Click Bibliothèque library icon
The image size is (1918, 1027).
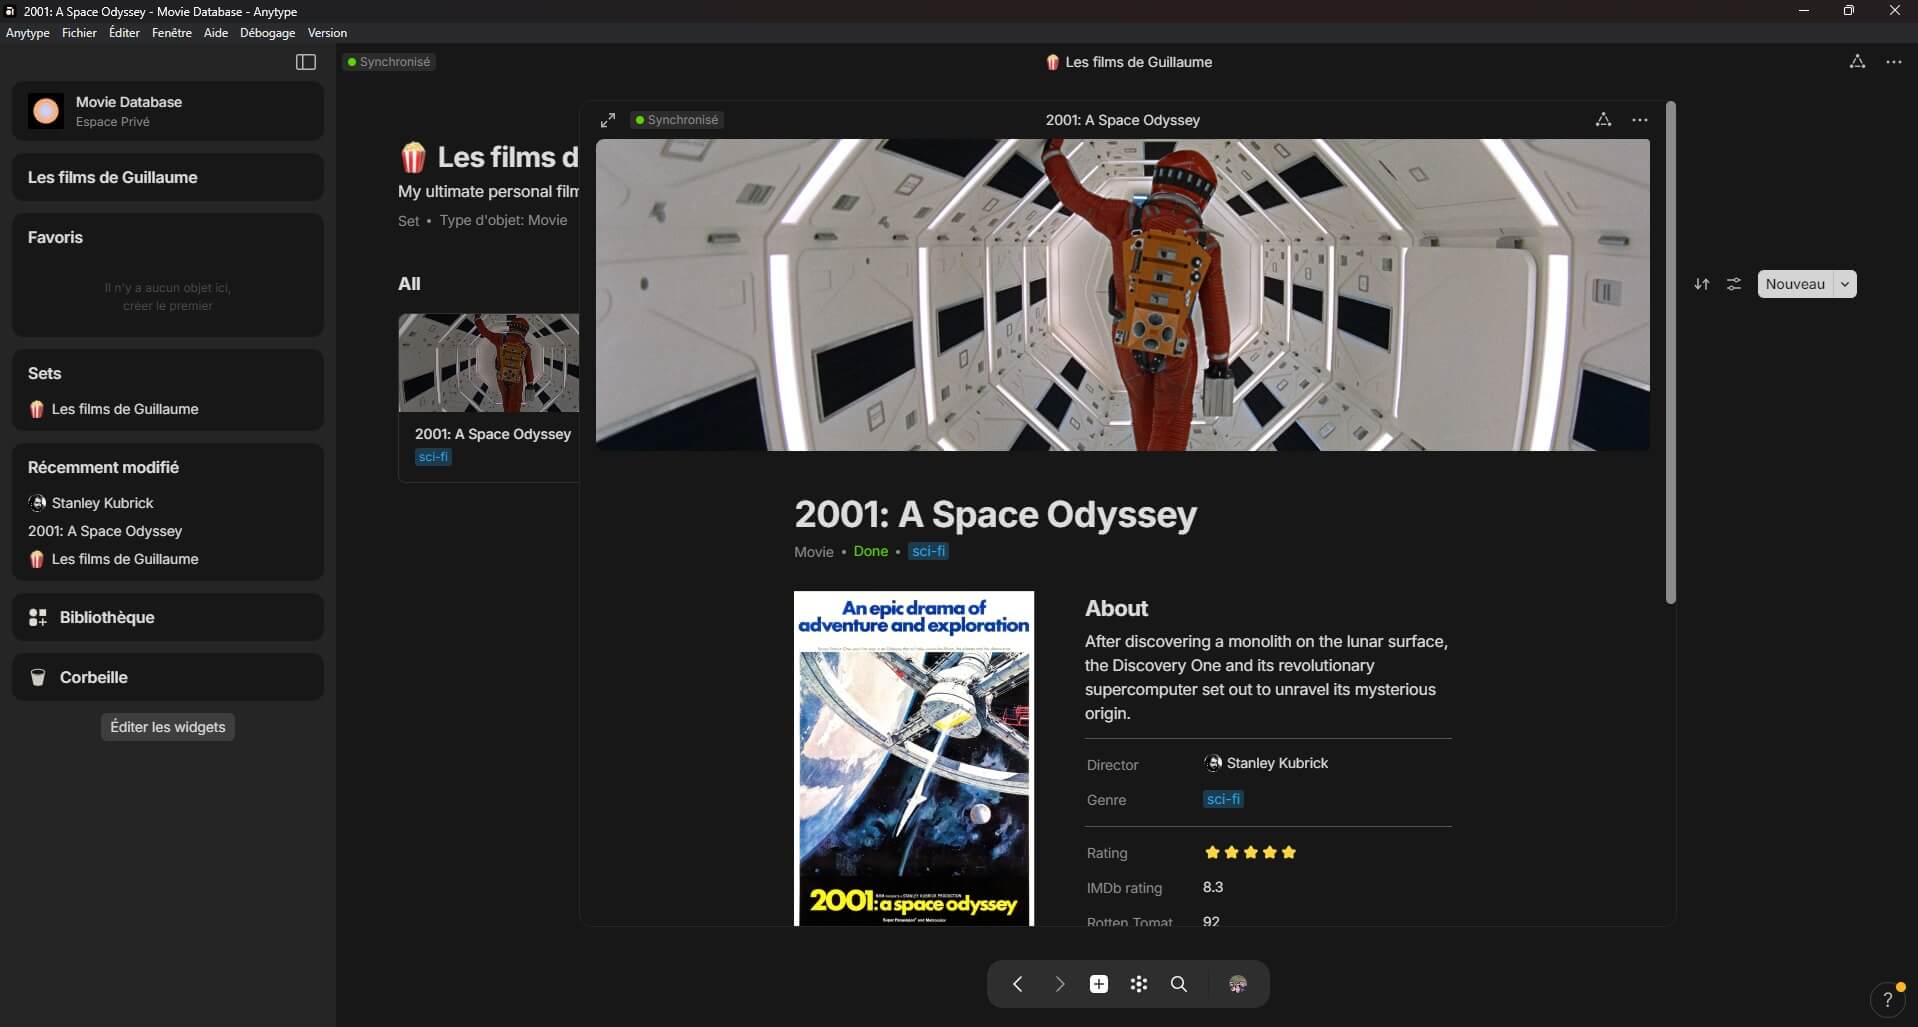(x=38, y=617)
